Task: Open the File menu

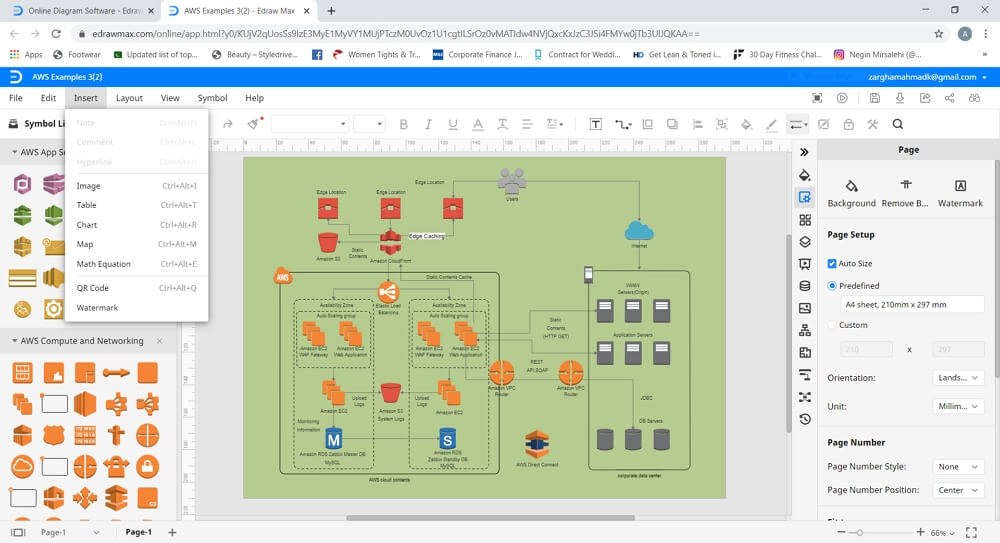Action: [x=16, y=98]
